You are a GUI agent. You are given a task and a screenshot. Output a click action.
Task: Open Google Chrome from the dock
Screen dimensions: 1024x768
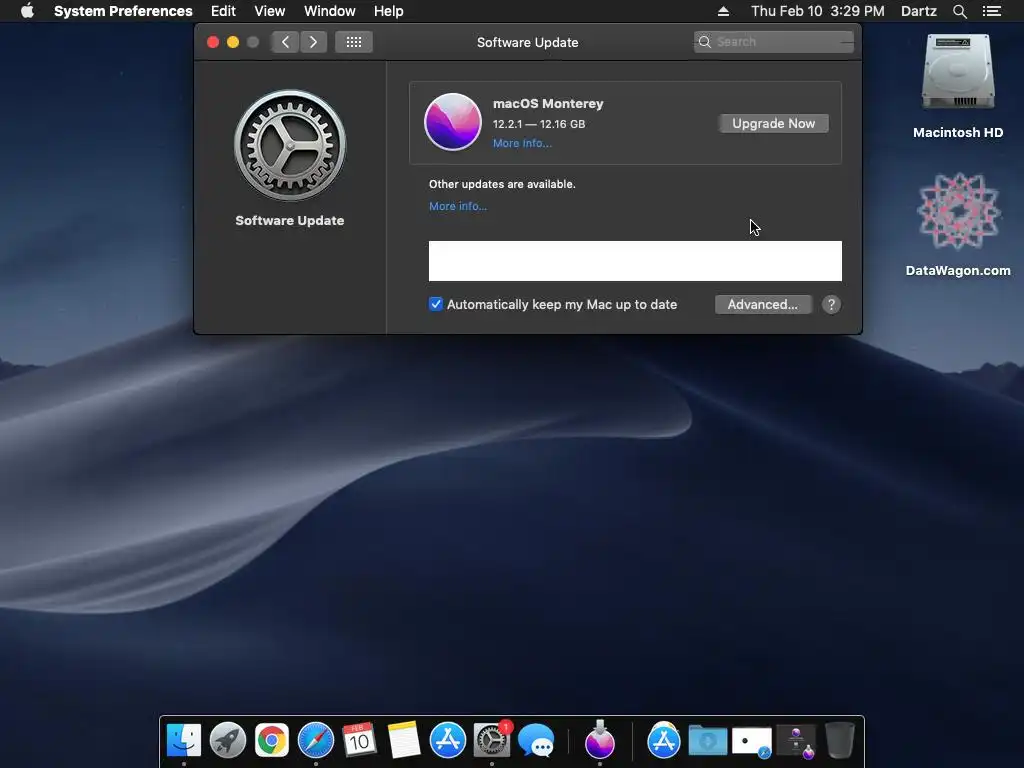(272, 740)
